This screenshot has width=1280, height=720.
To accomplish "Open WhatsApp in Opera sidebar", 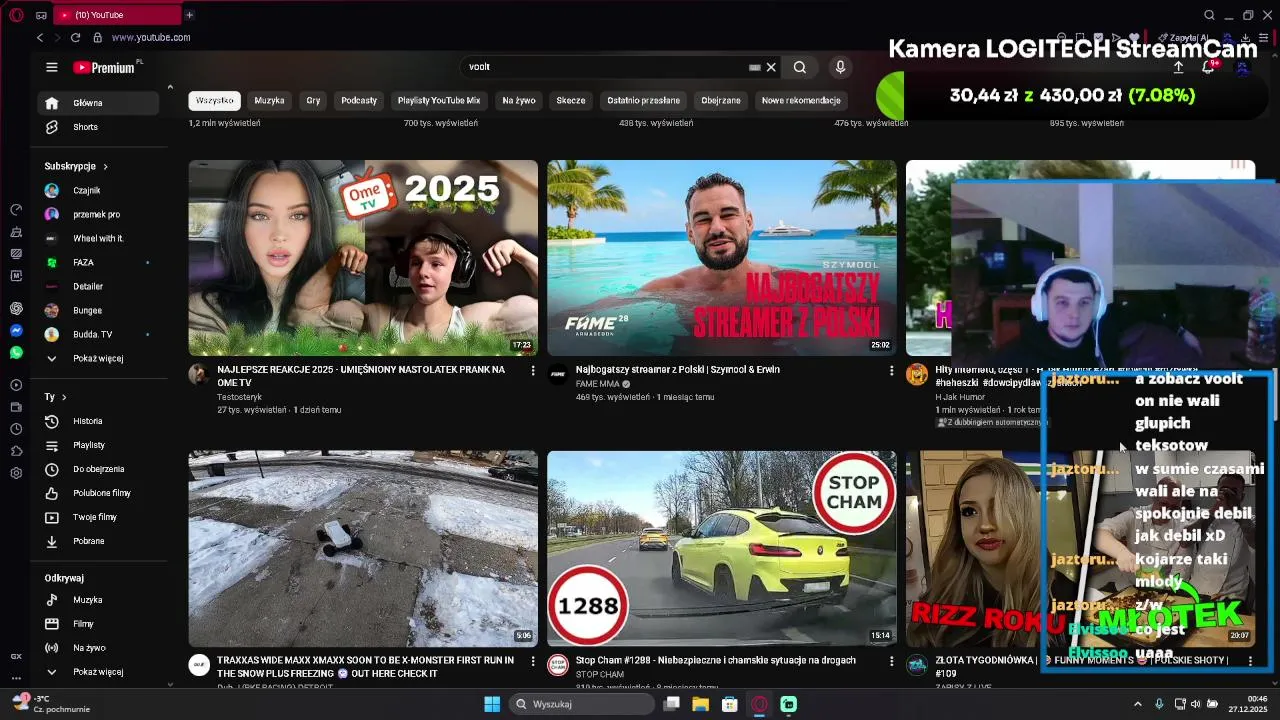I will tap(16, 353).
